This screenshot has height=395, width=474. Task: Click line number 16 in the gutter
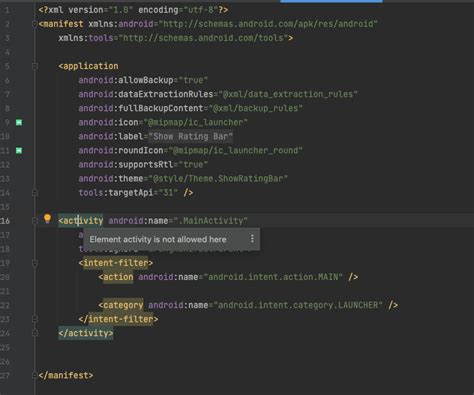pyautogui.click(x=5, y=221)
